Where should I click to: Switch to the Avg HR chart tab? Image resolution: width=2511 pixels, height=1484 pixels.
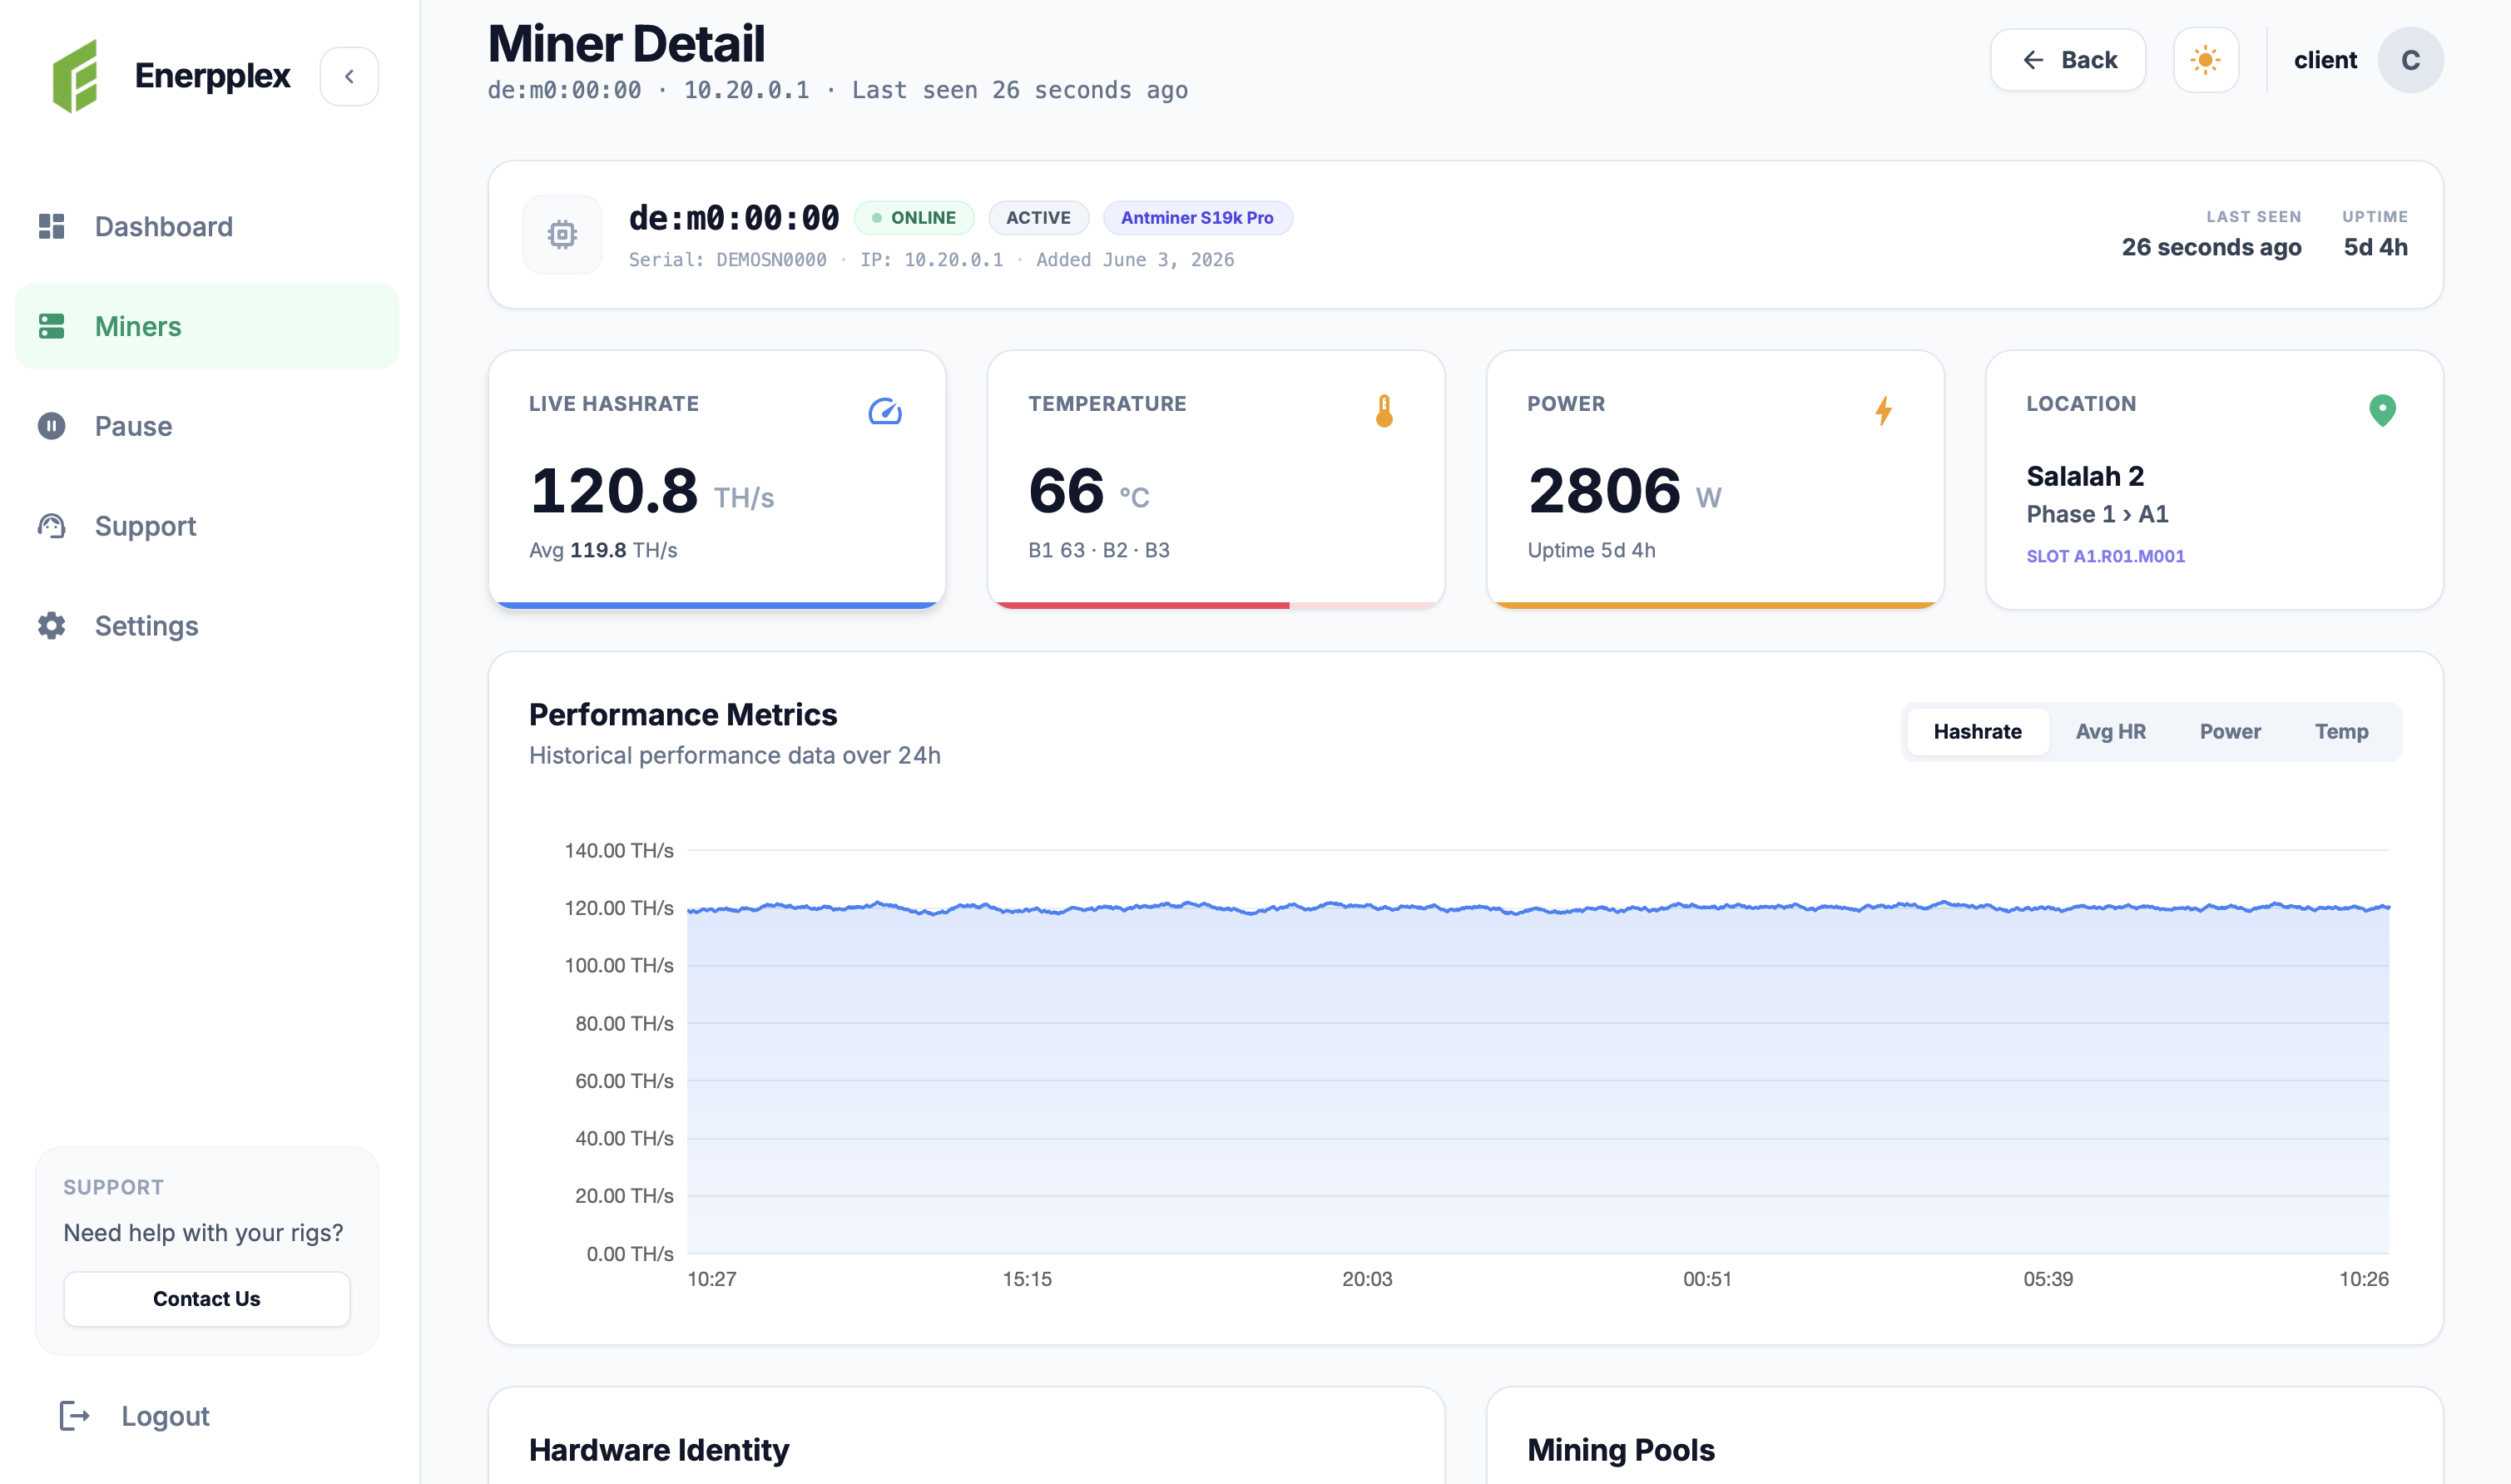tap(2110, 731)
